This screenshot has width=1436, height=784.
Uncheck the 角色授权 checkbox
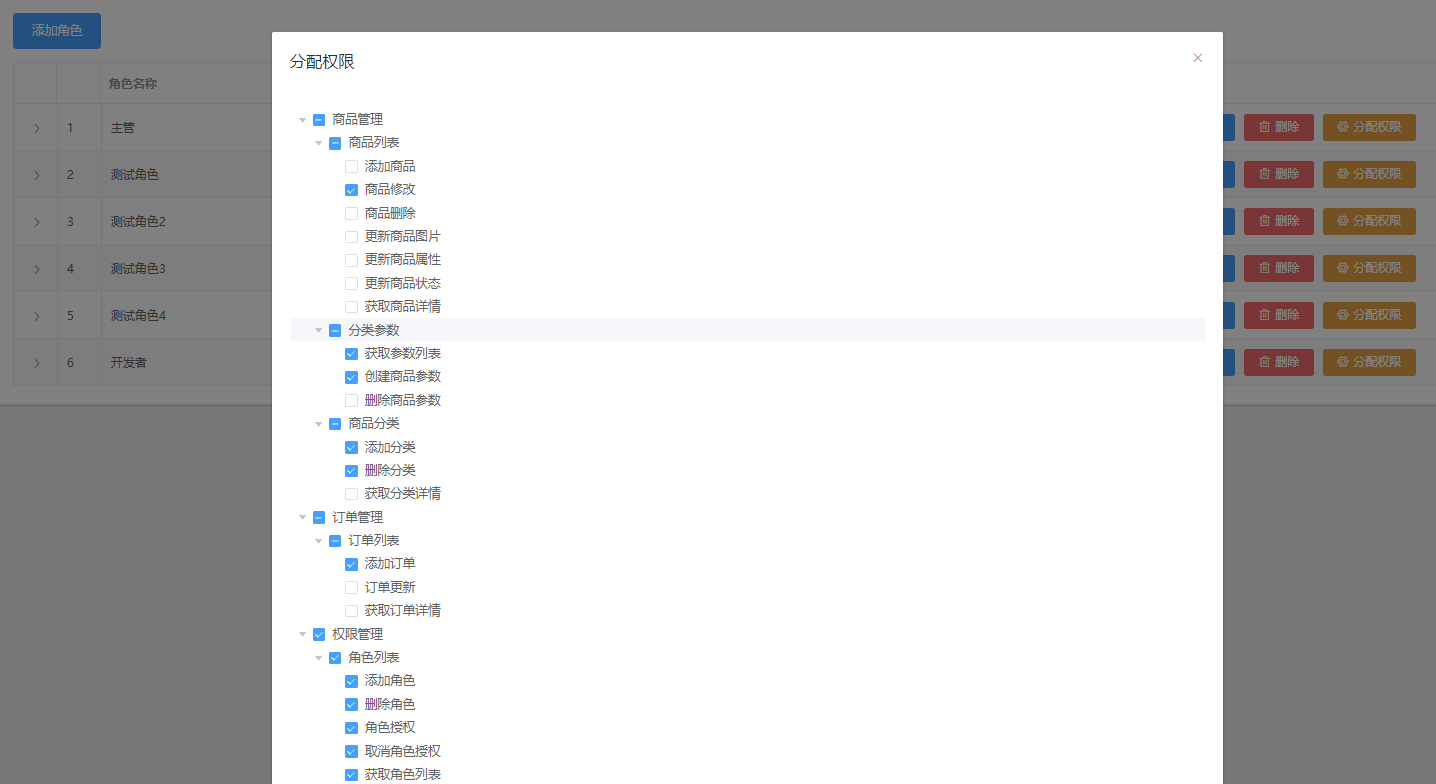tap(351, 728)
